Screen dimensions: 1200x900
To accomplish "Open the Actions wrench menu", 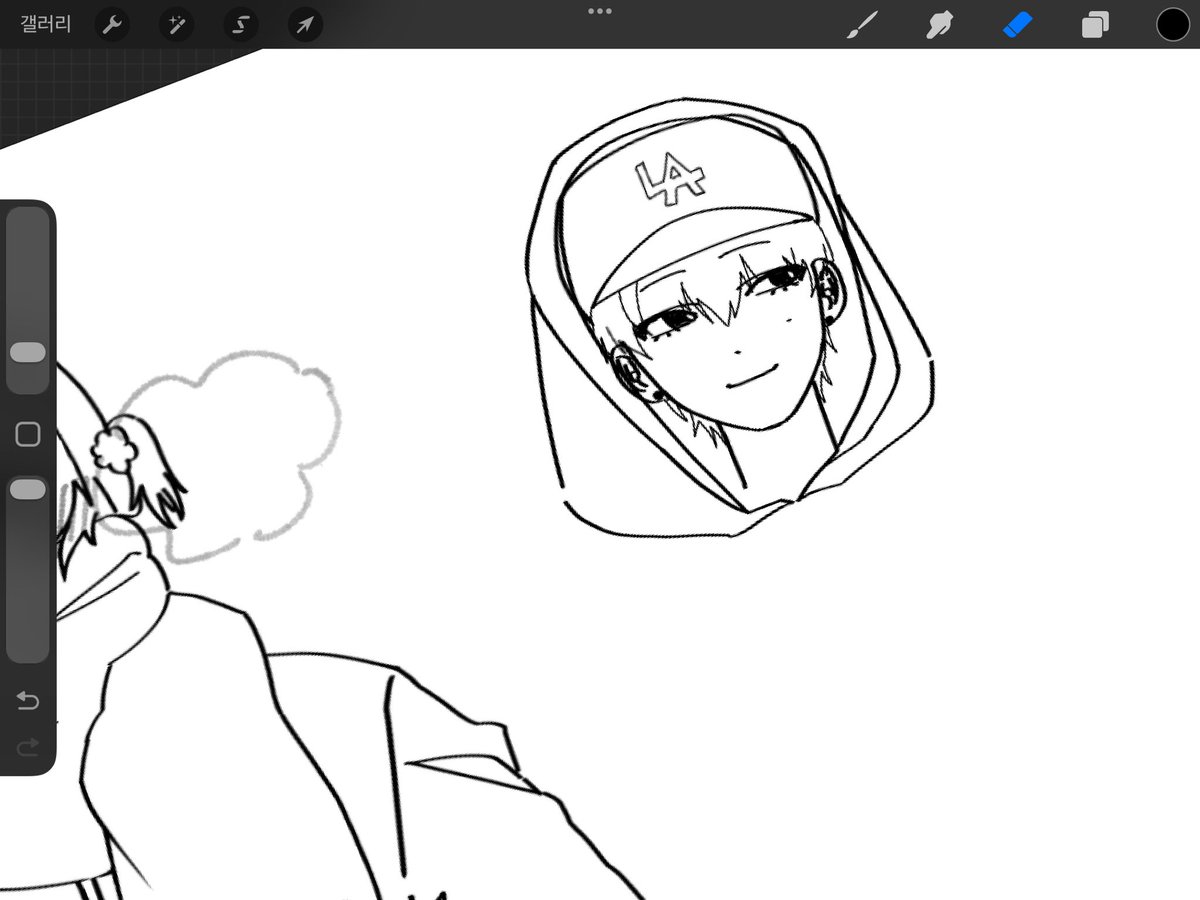I will tap(112, 25).
